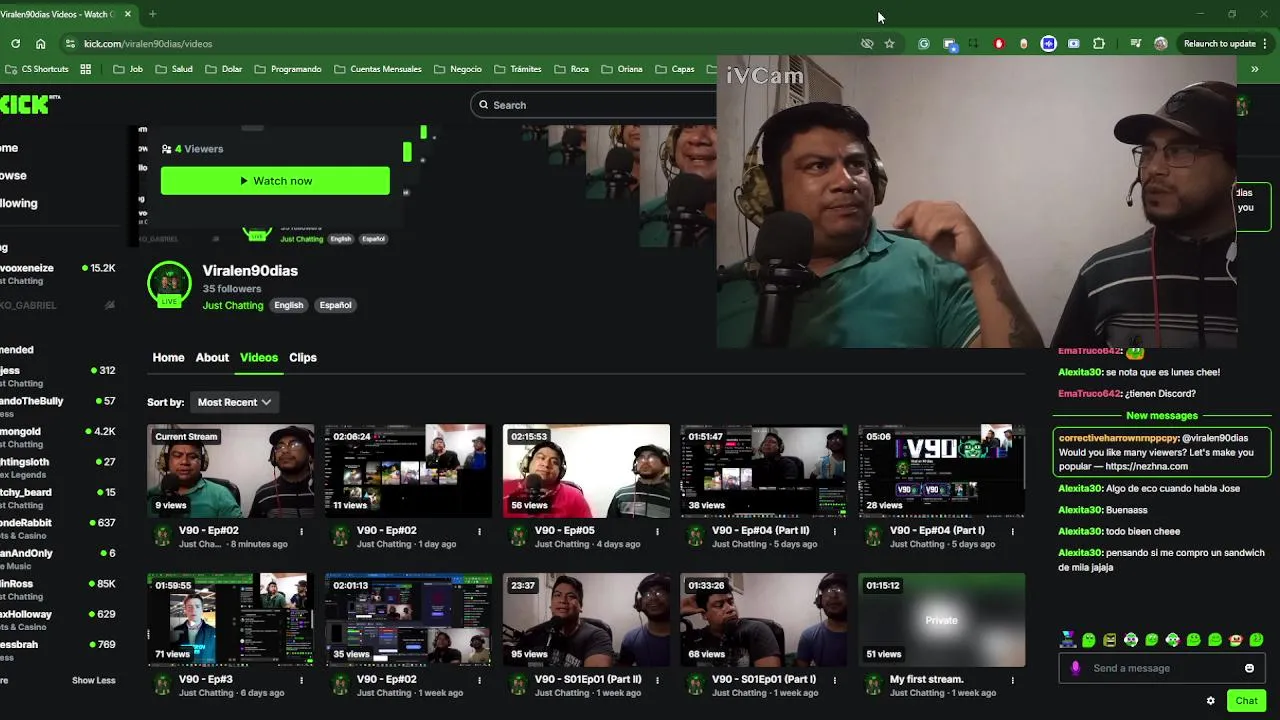Reload the page in Chrome

pos(15,44)
